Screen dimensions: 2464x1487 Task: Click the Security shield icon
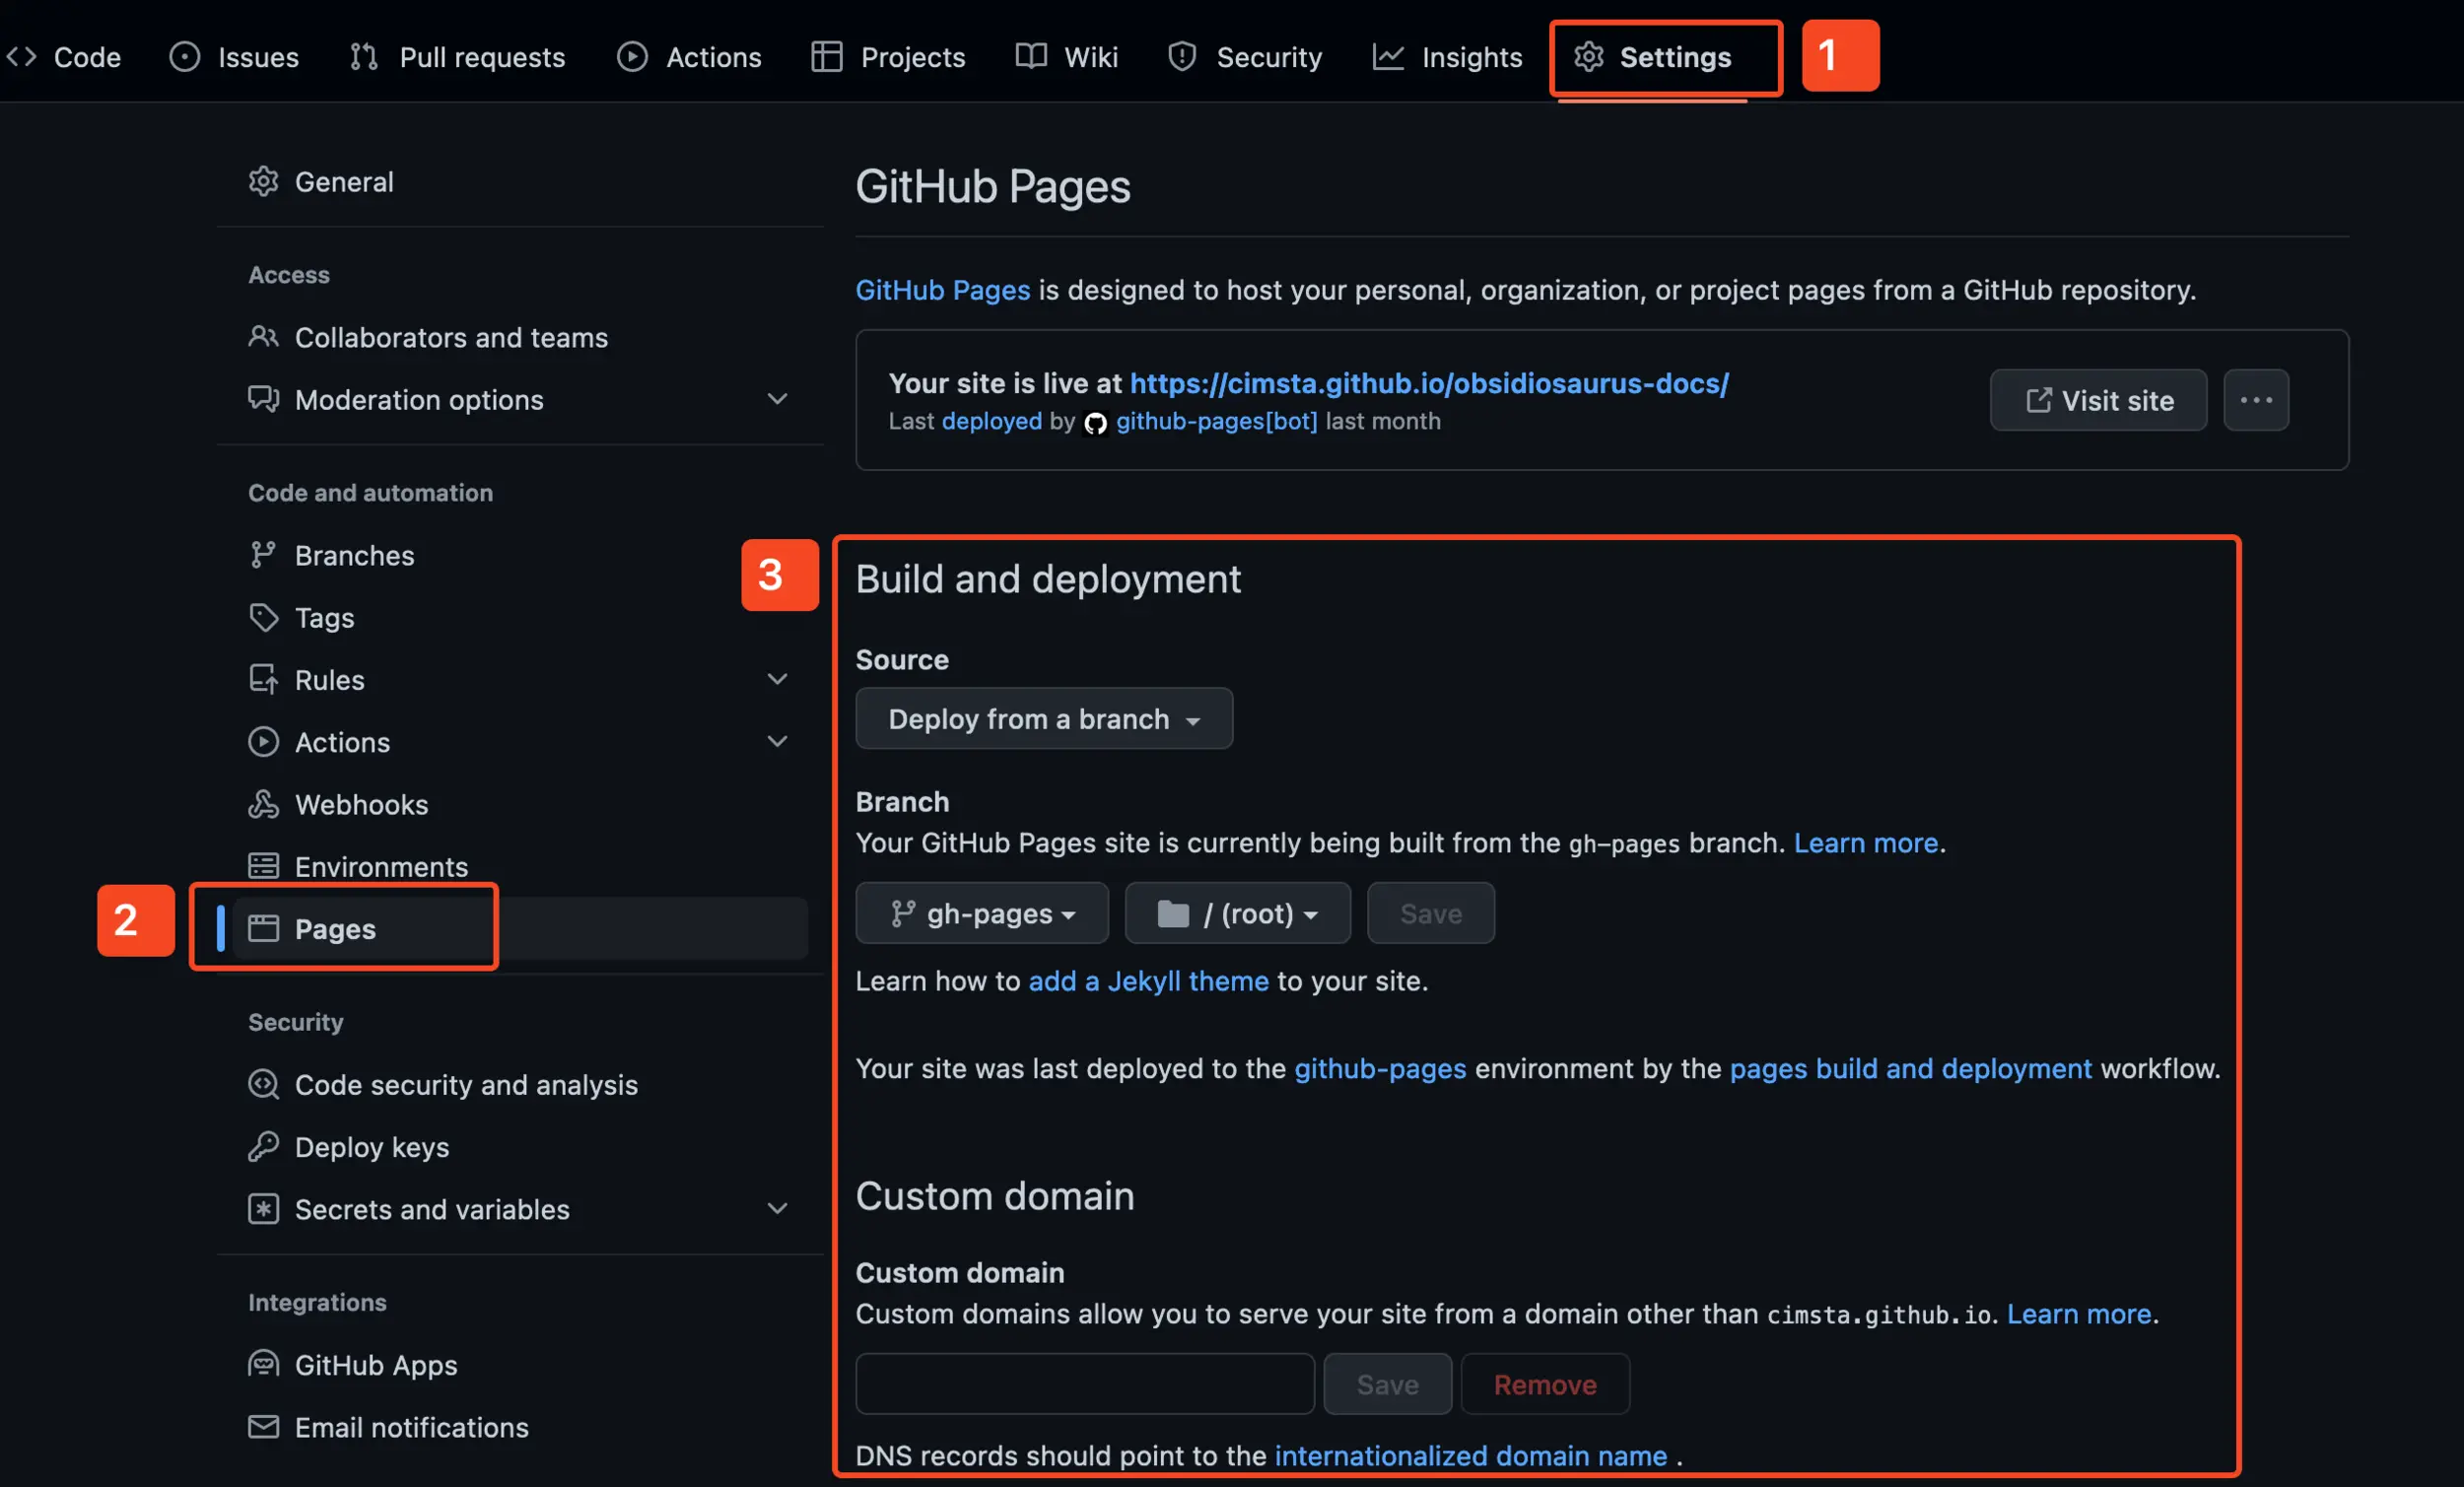(1182, 57)
